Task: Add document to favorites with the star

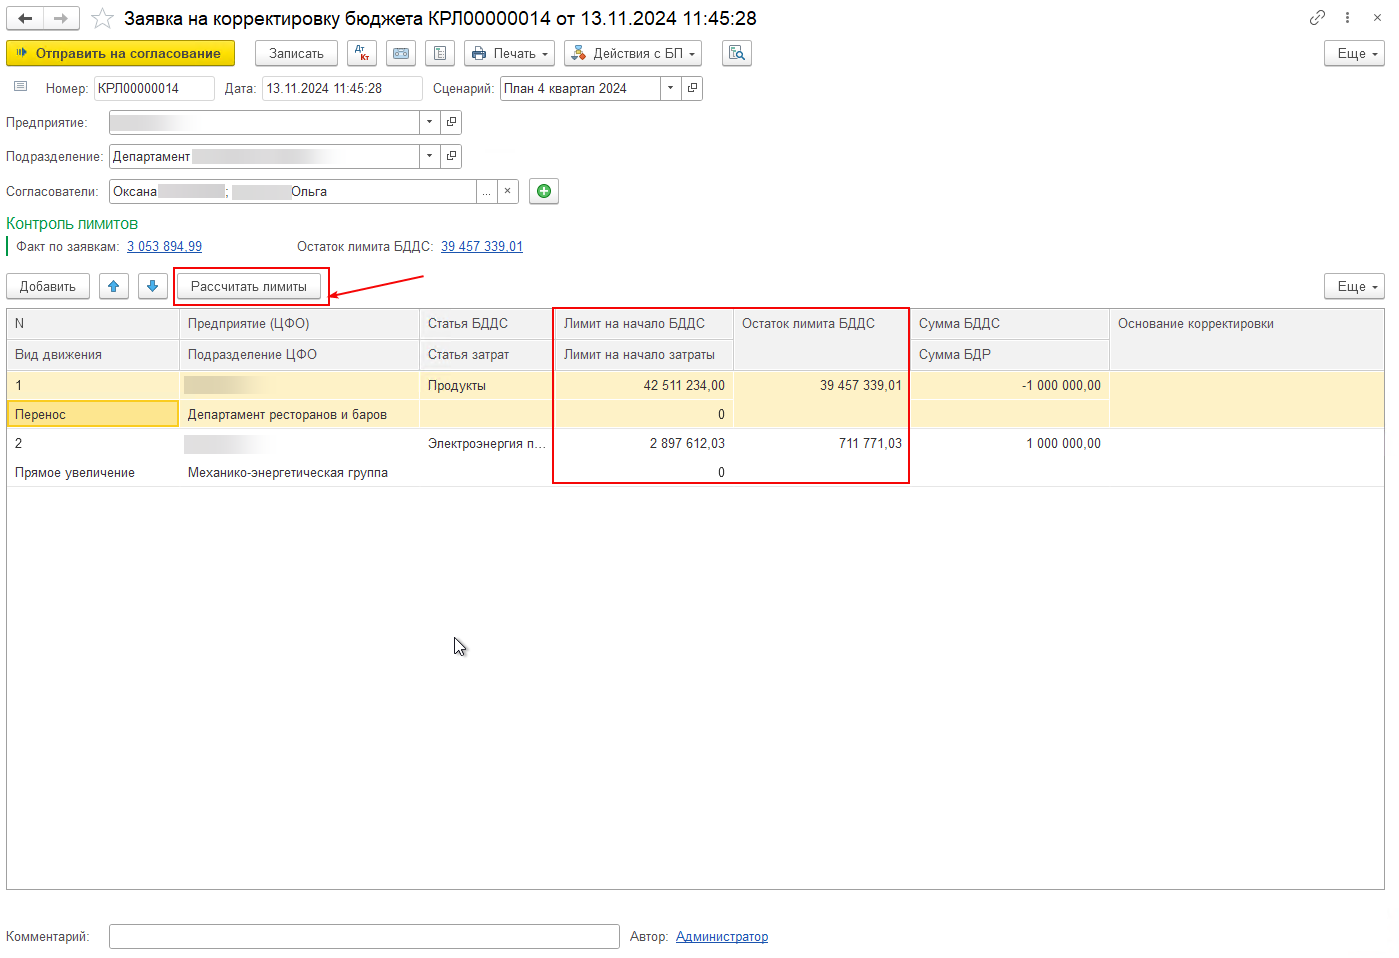Action: pos(102,19)
